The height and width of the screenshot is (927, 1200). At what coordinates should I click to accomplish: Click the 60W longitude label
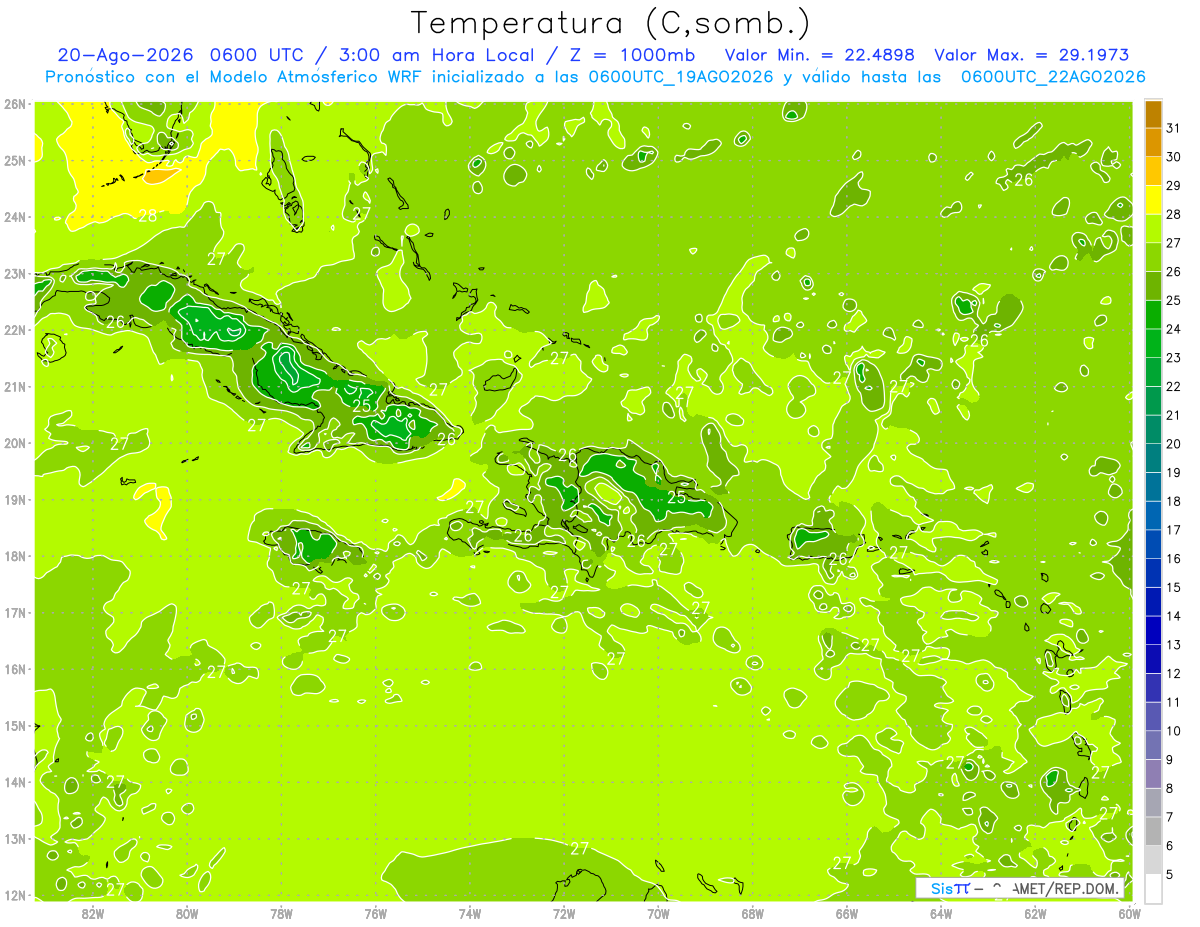point(1129,912)
